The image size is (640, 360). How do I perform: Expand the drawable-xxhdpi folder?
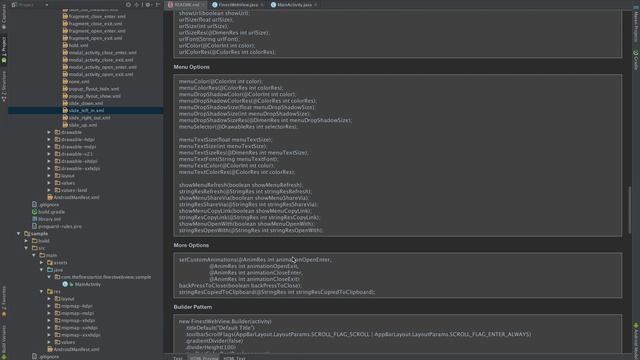click(x=49, y=168)
